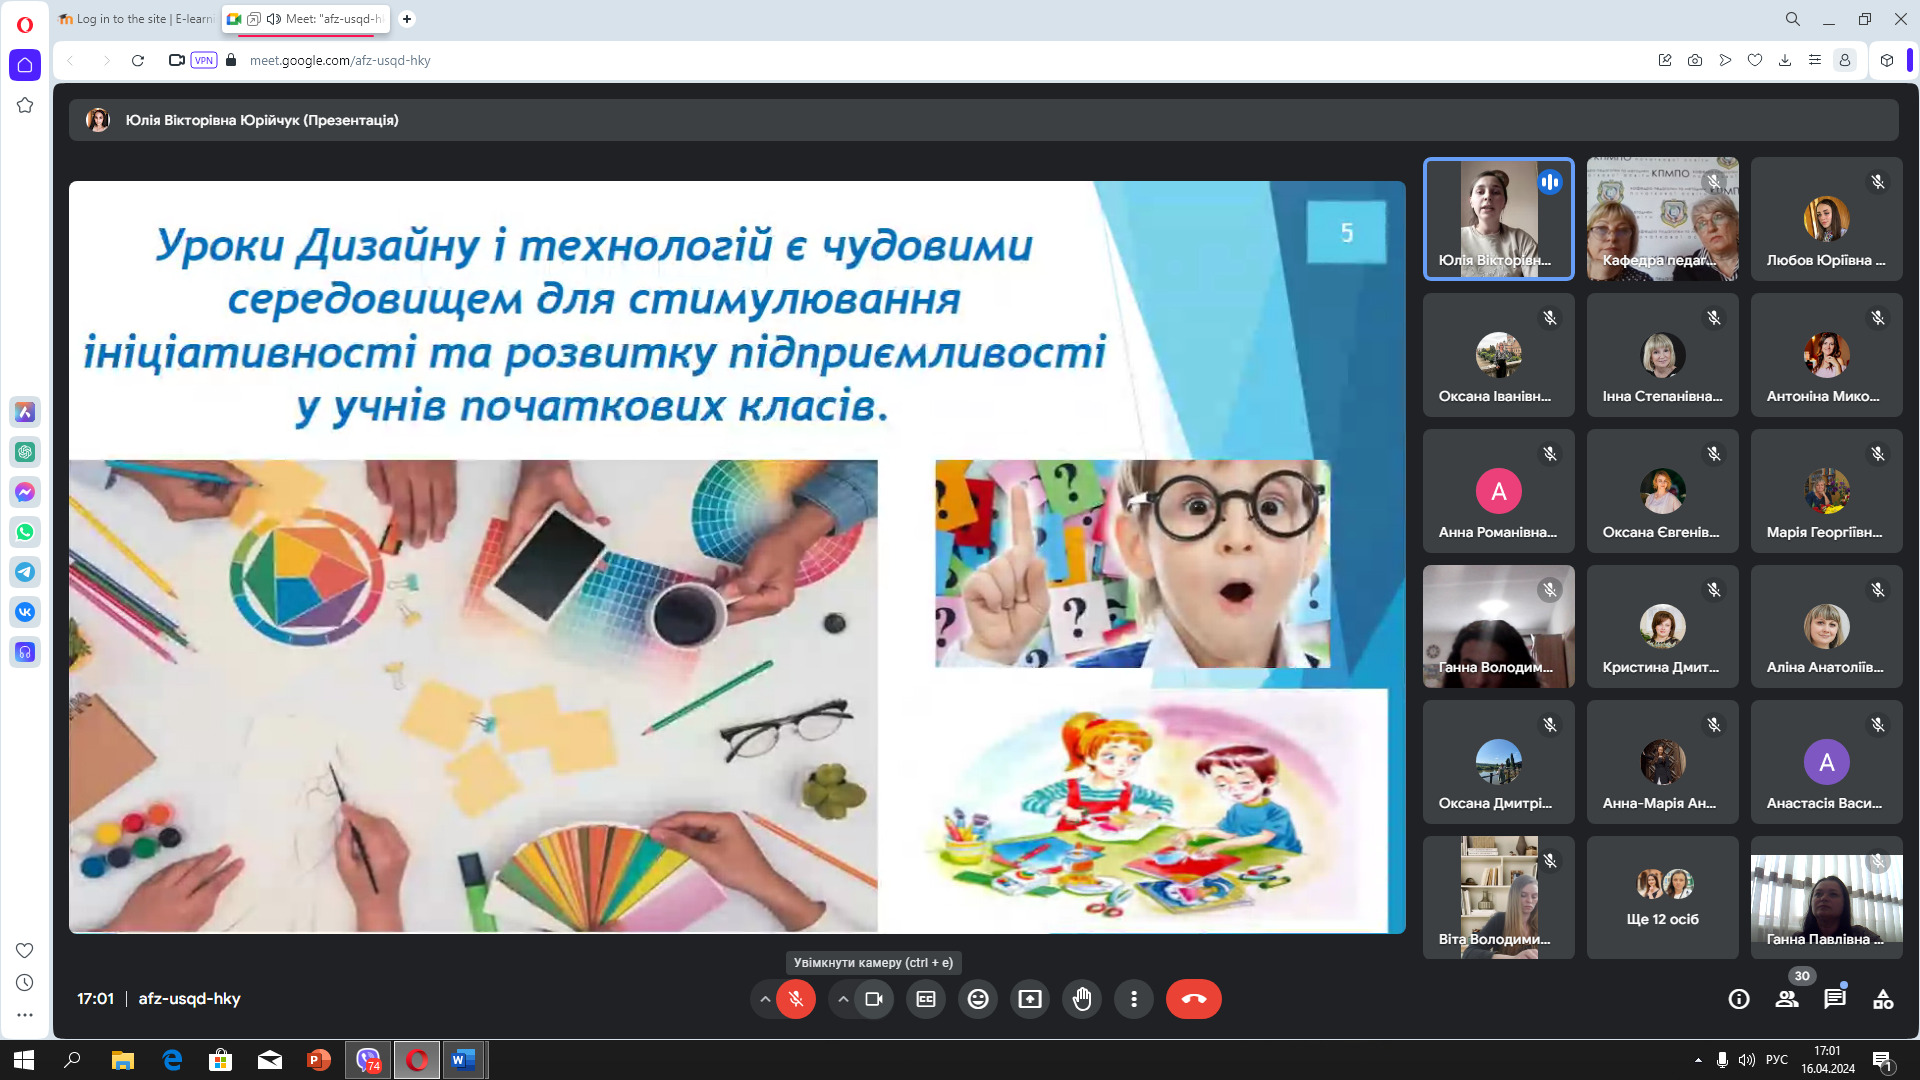The height and width of the screenshot is (1080, 1920).
Task: Open more options three-dot menu
Action: [x=1134, y=999]
